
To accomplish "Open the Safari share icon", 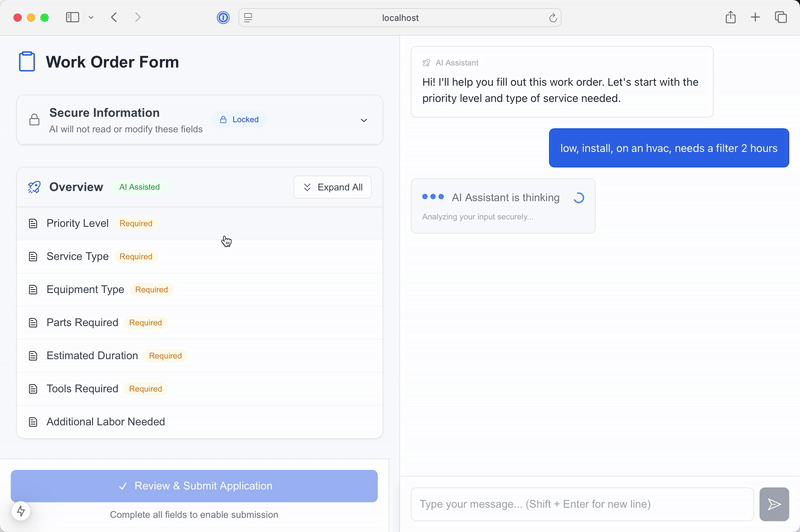I will tap(730, 18).
